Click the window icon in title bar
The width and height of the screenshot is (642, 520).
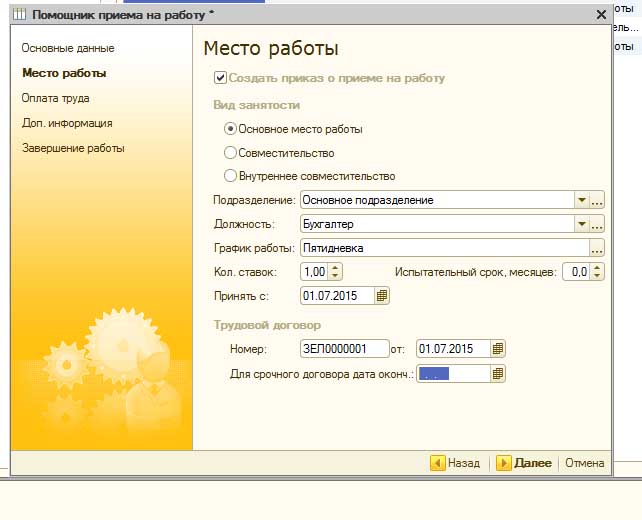click(x=20, y=15)
